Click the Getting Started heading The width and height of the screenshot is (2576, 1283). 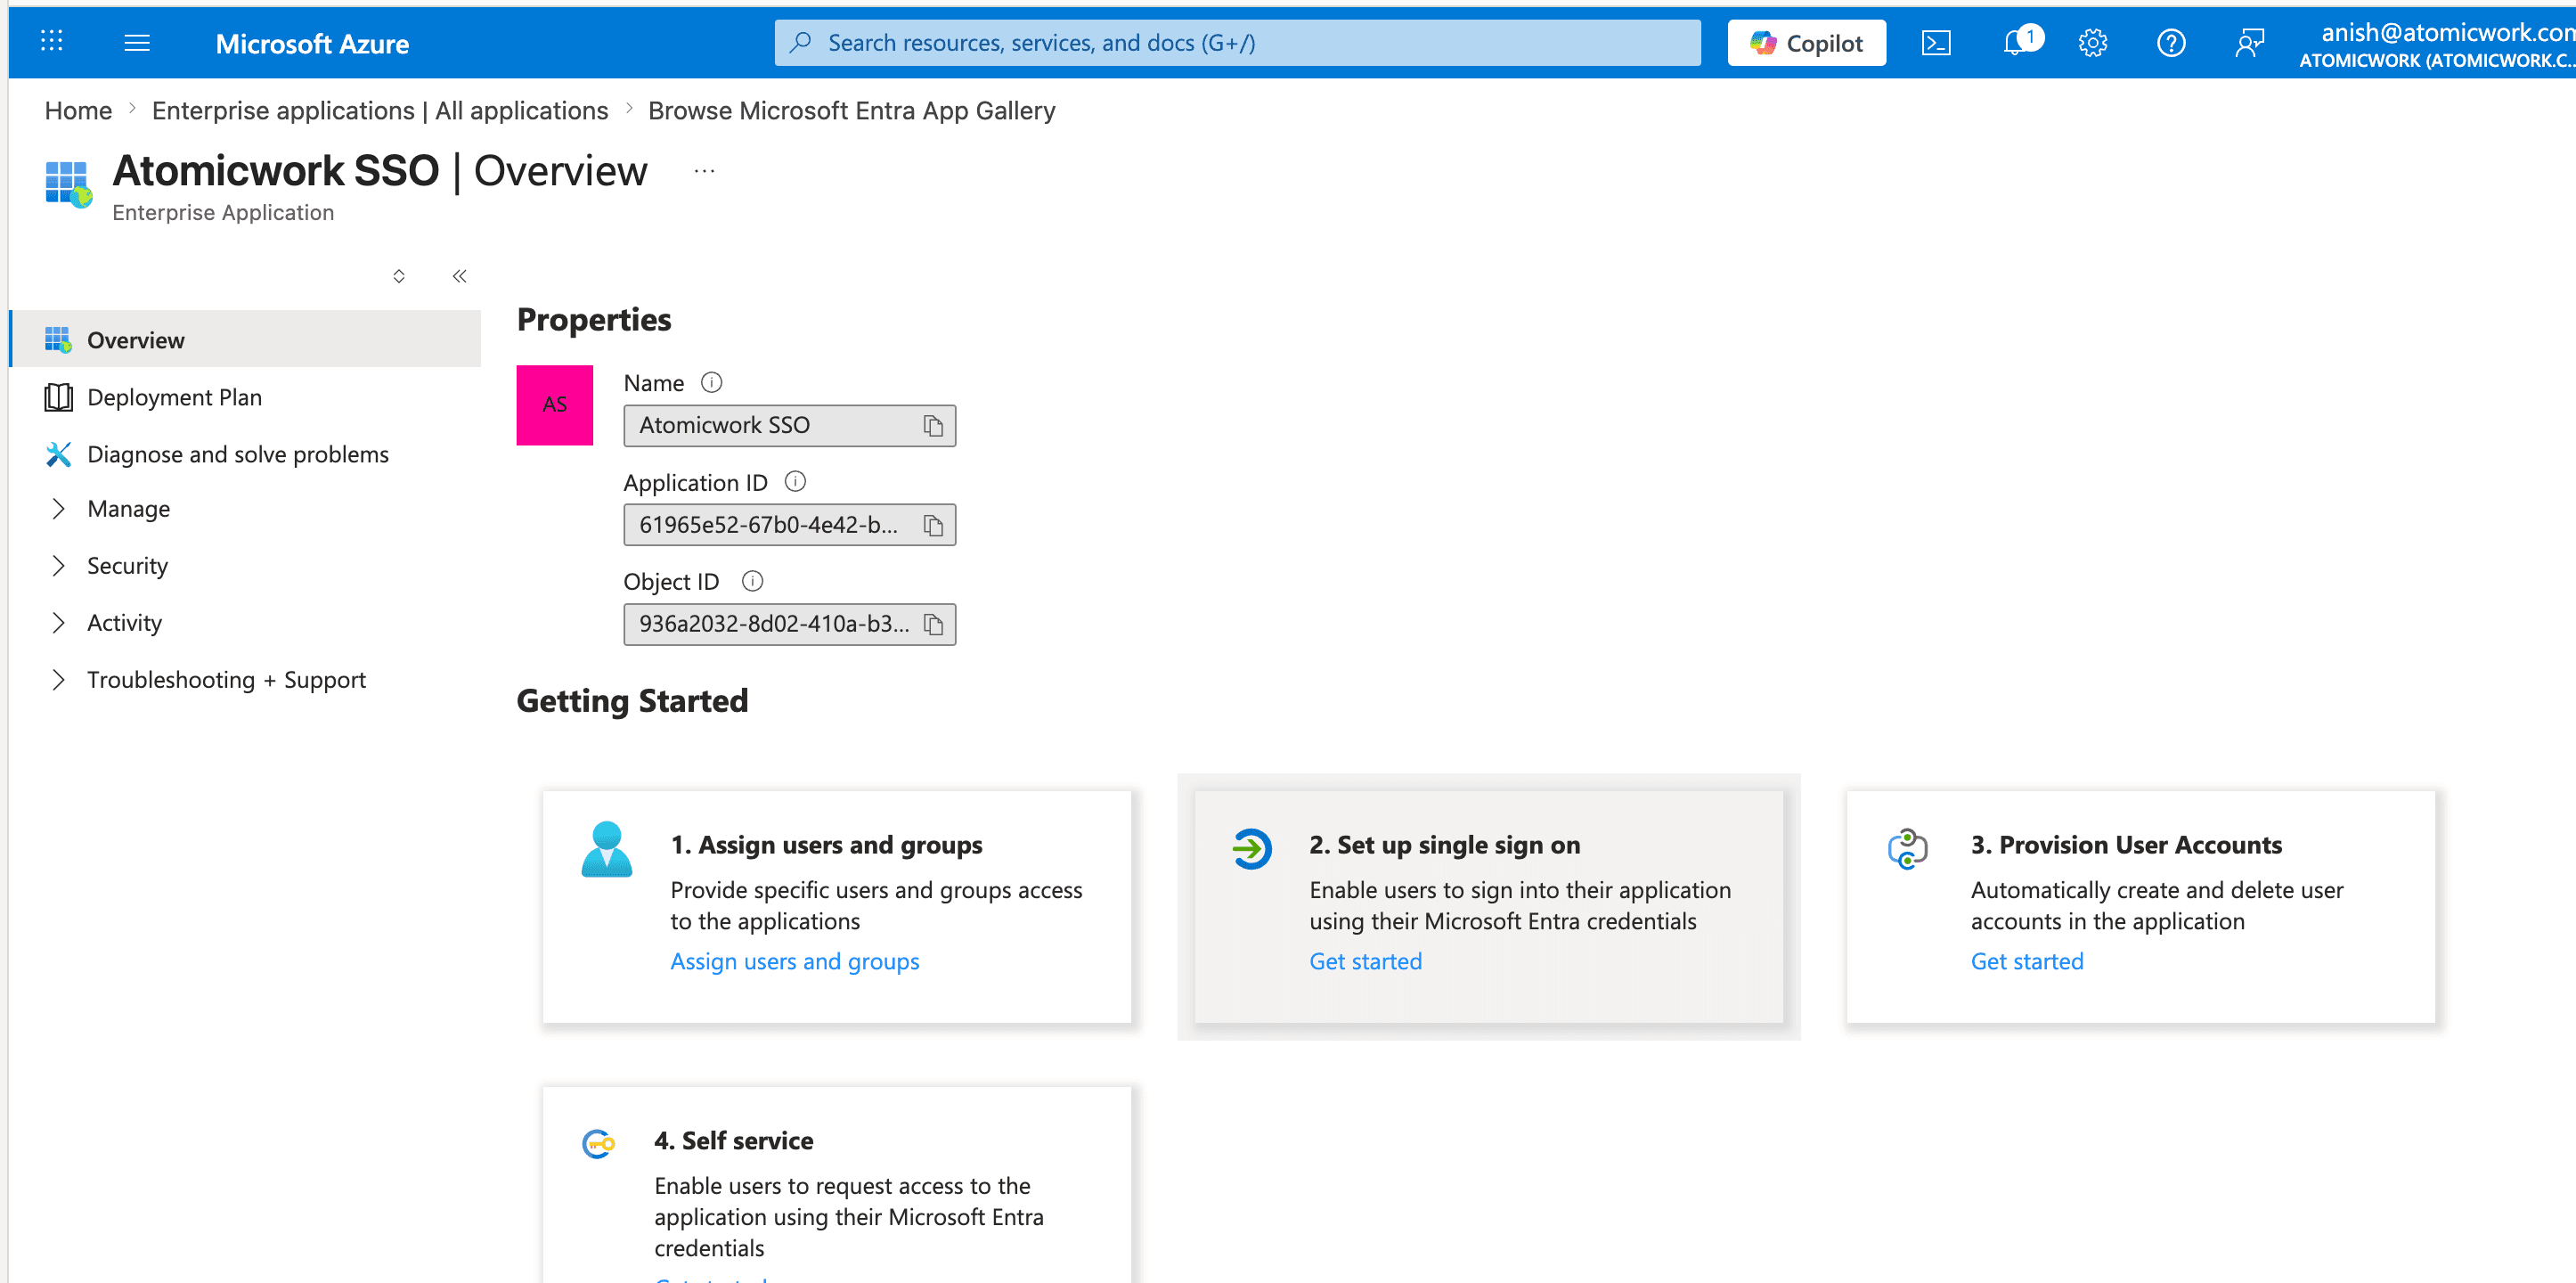point(632,701)
